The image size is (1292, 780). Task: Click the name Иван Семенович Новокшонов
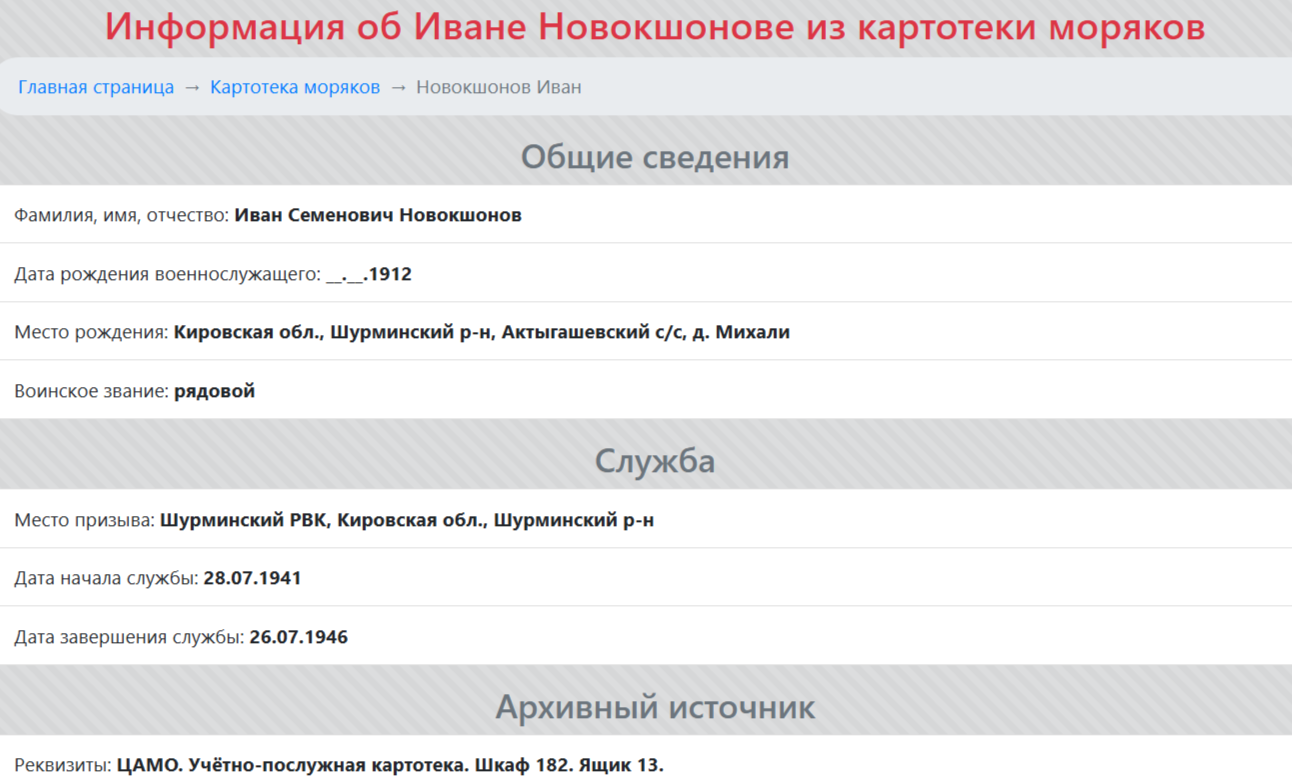coord(378,215)
